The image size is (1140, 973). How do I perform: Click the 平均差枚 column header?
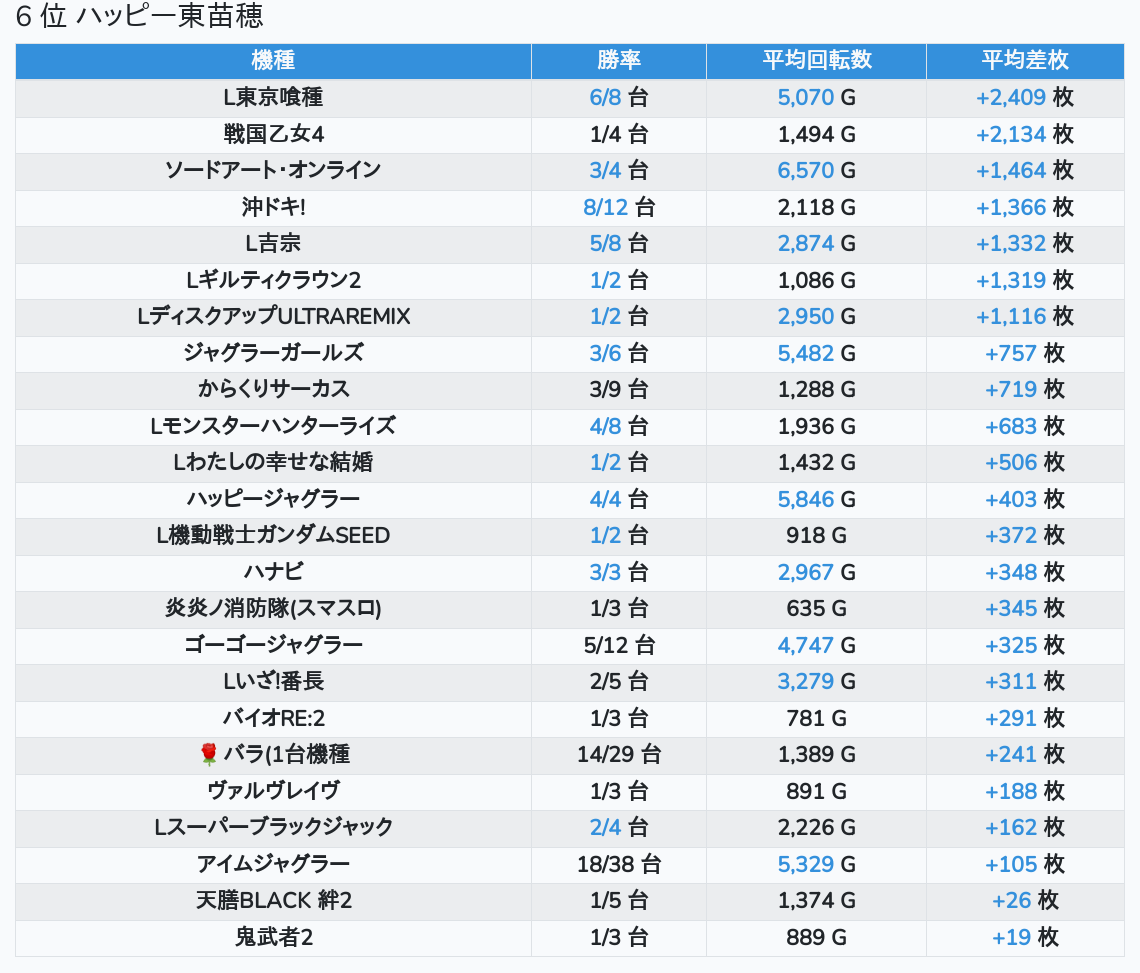coord(1025,60)
